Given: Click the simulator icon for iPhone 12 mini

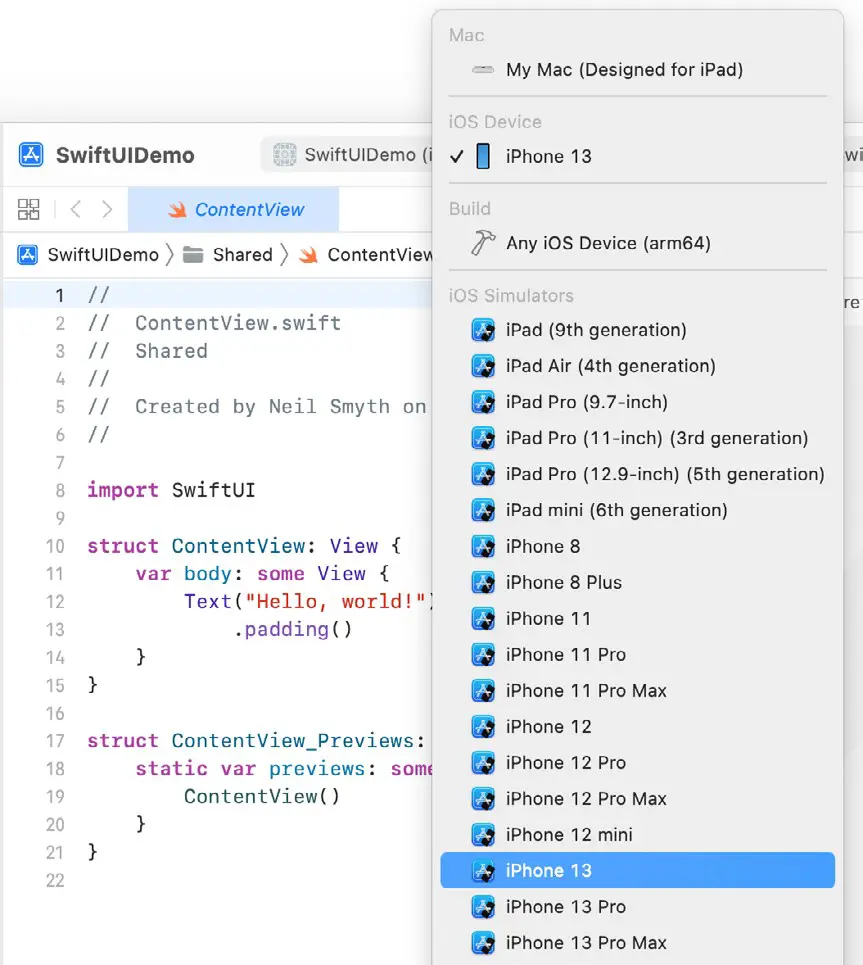Looking at the screenshot, I should click(483, 835).
